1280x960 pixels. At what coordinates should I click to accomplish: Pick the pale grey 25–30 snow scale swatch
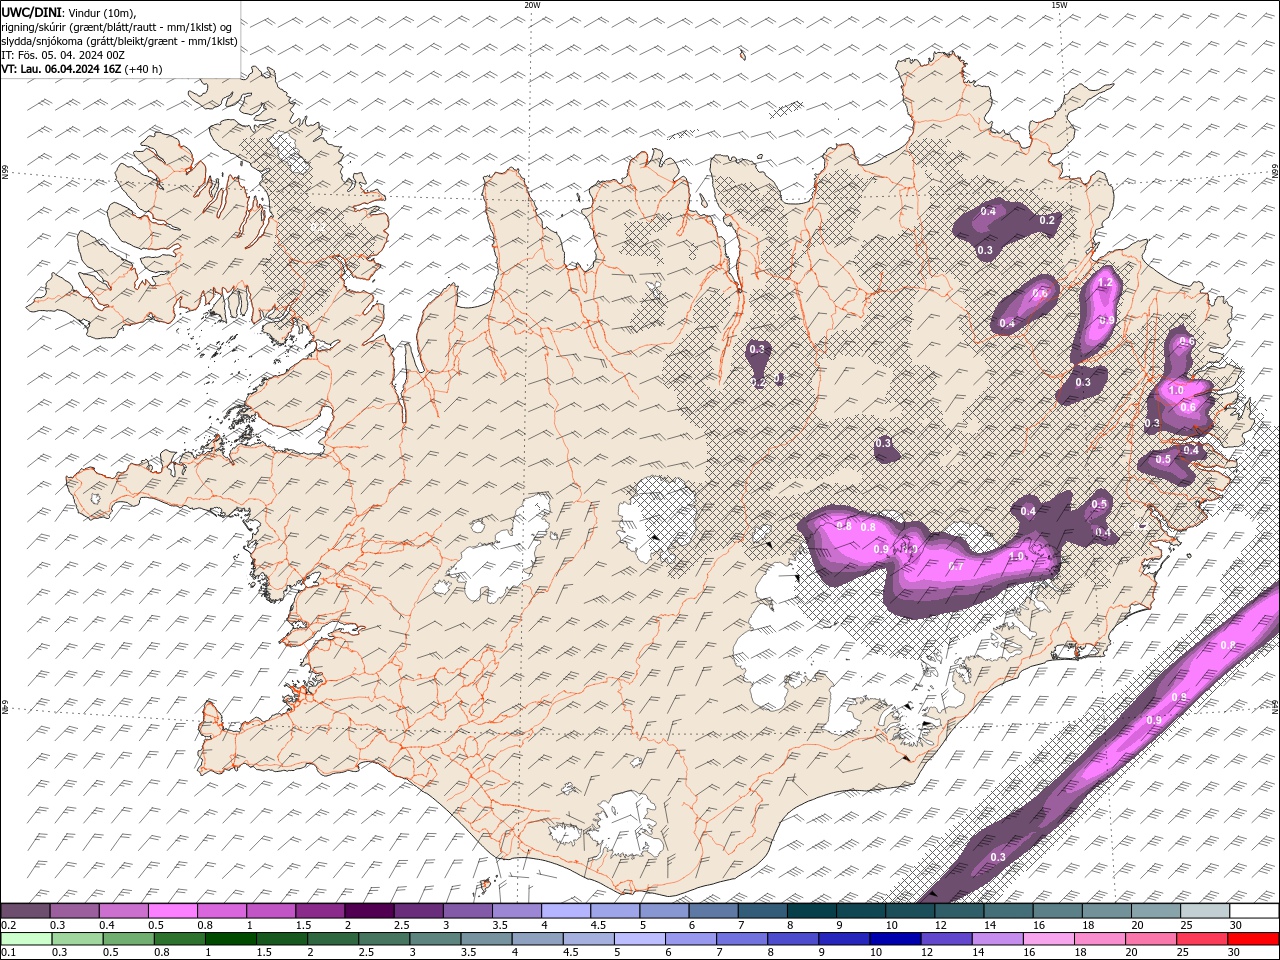point(1205,911)
